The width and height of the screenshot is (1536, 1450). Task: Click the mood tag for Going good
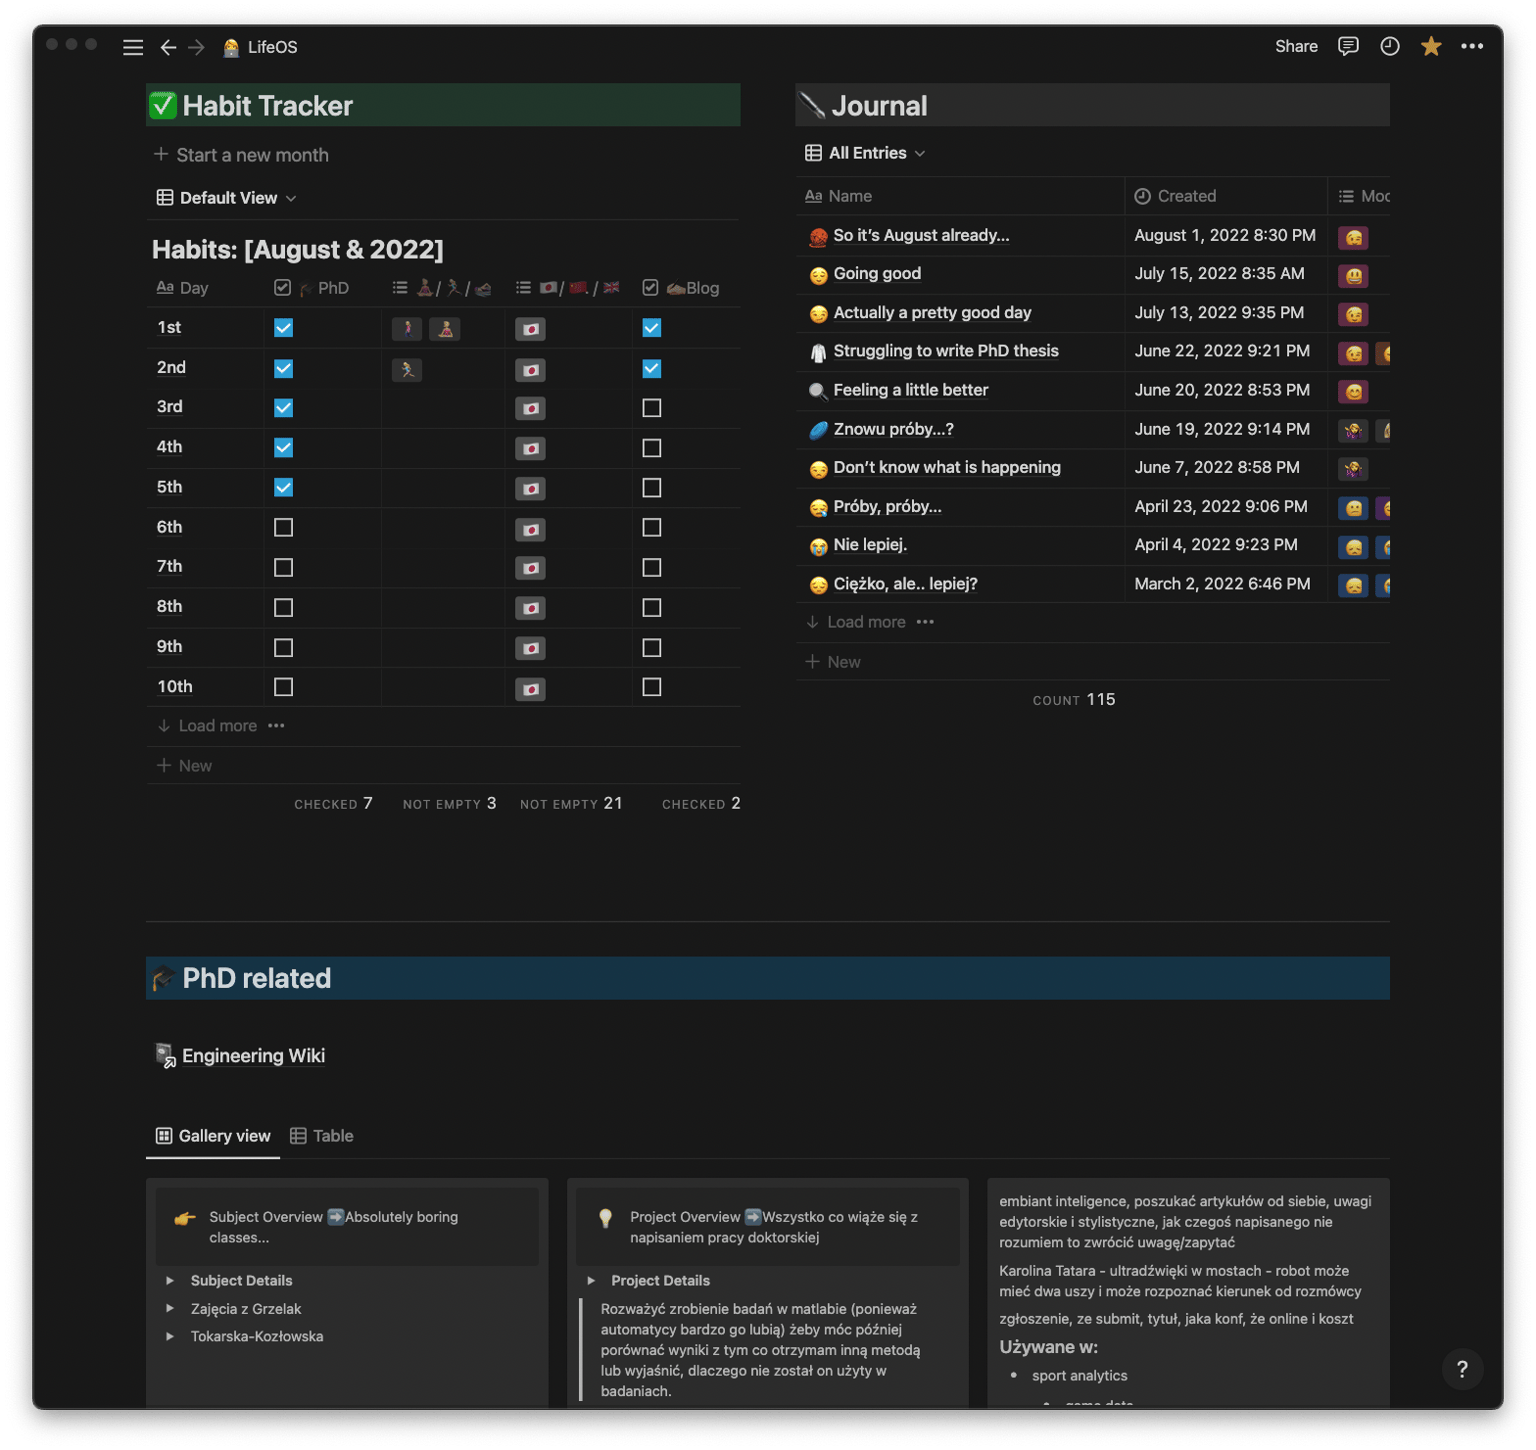point(1354,275)
